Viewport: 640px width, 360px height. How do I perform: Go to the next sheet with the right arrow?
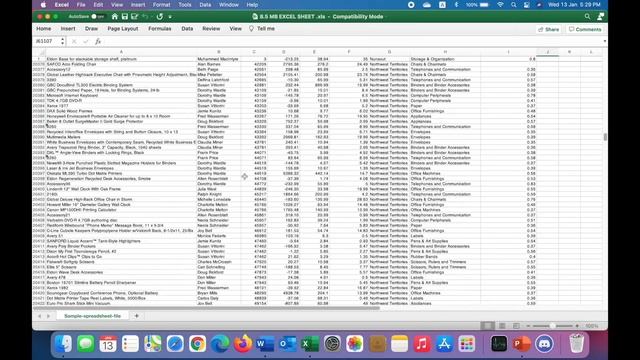tap(48, 316)
